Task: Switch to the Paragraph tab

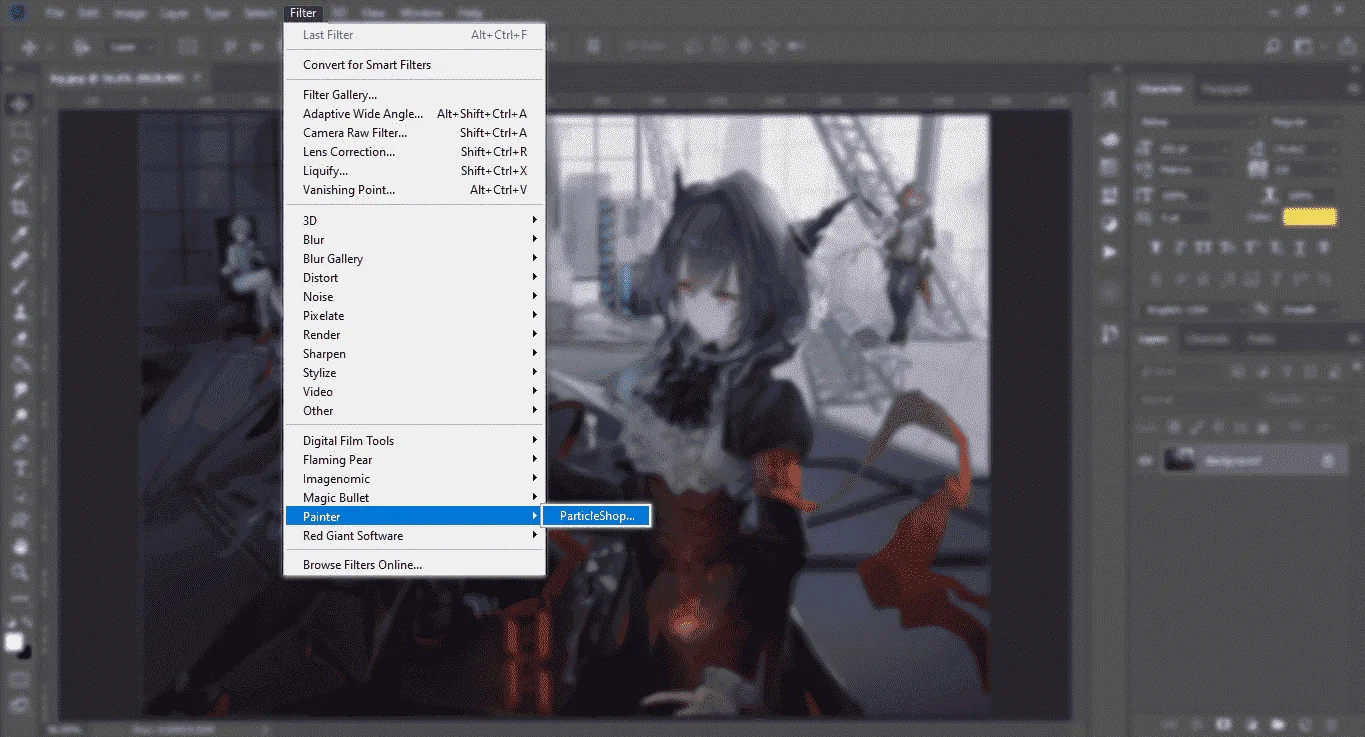Action: (1225, 89)
